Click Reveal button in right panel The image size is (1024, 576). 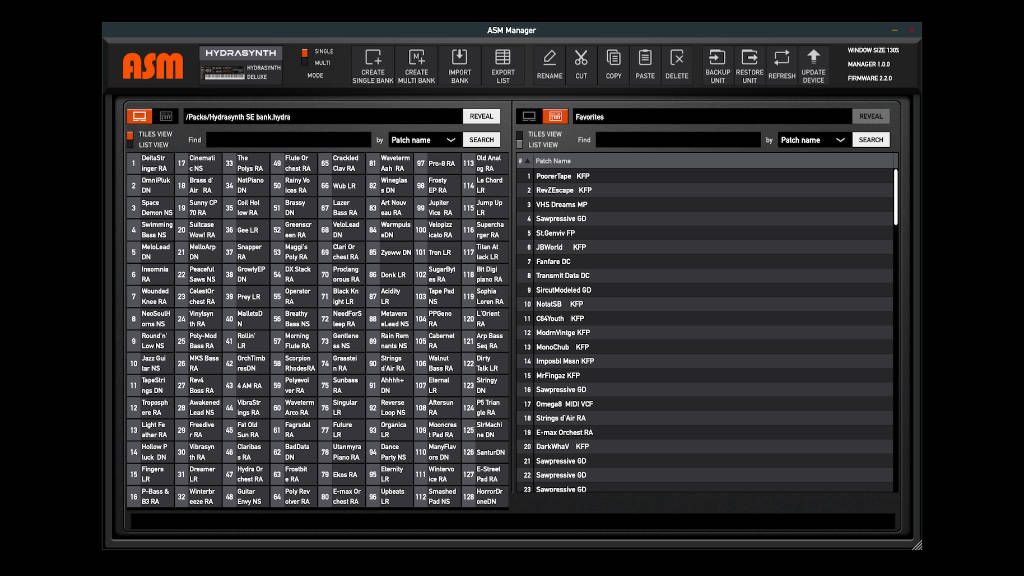(871, 116)
